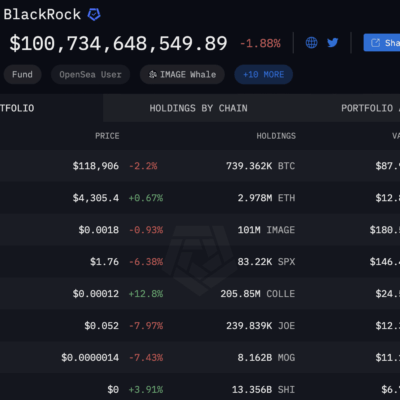
Task: Select the 8.162B MOG holdings cell
Action: tap(266, 358)
